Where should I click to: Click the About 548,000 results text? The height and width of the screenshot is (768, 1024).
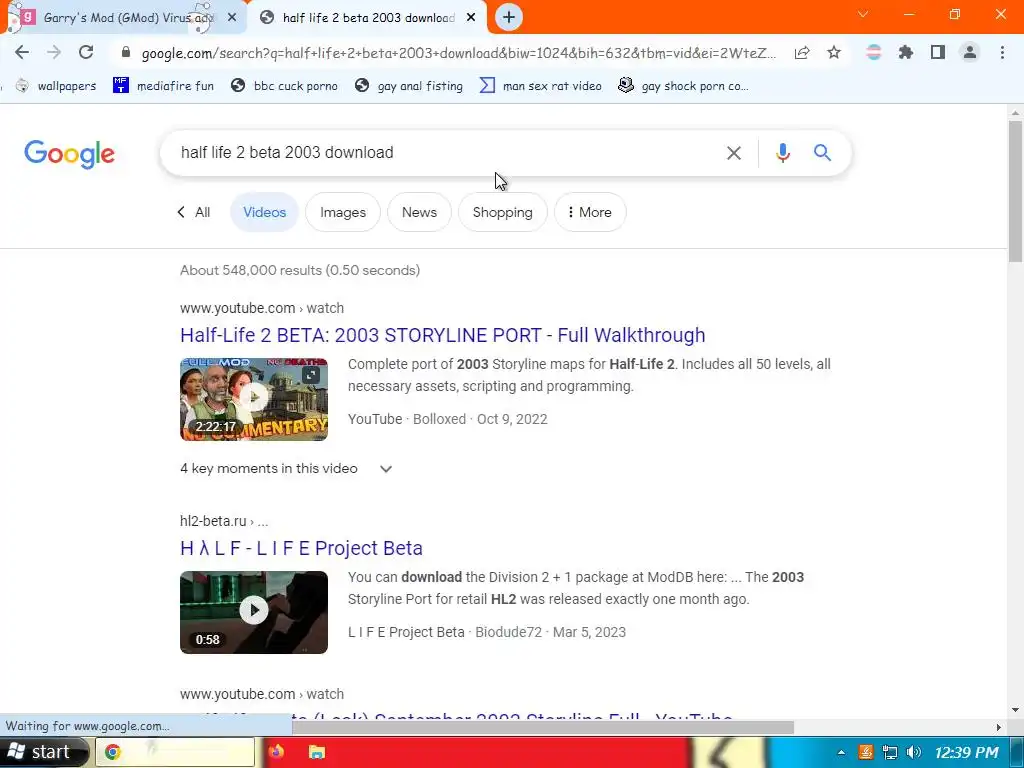(300, 270)
